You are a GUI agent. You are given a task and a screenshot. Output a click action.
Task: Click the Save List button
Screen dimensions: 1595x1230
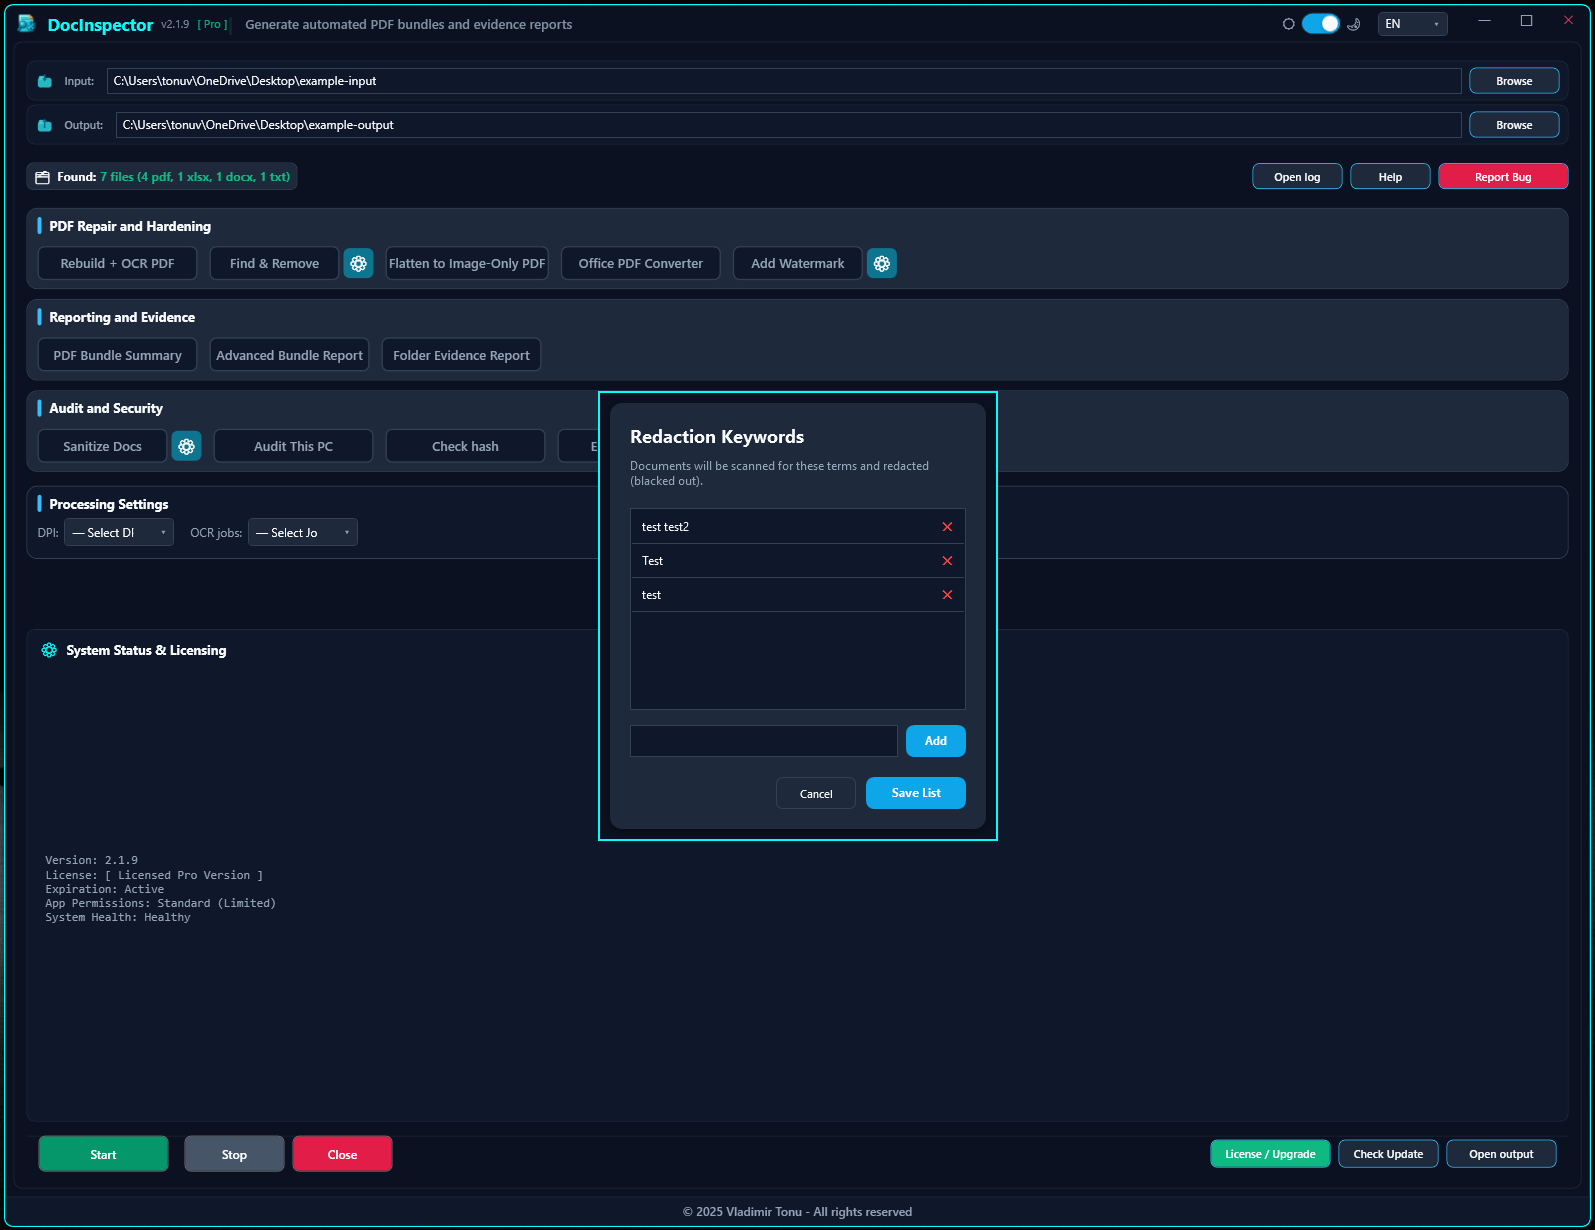(915, 793)
